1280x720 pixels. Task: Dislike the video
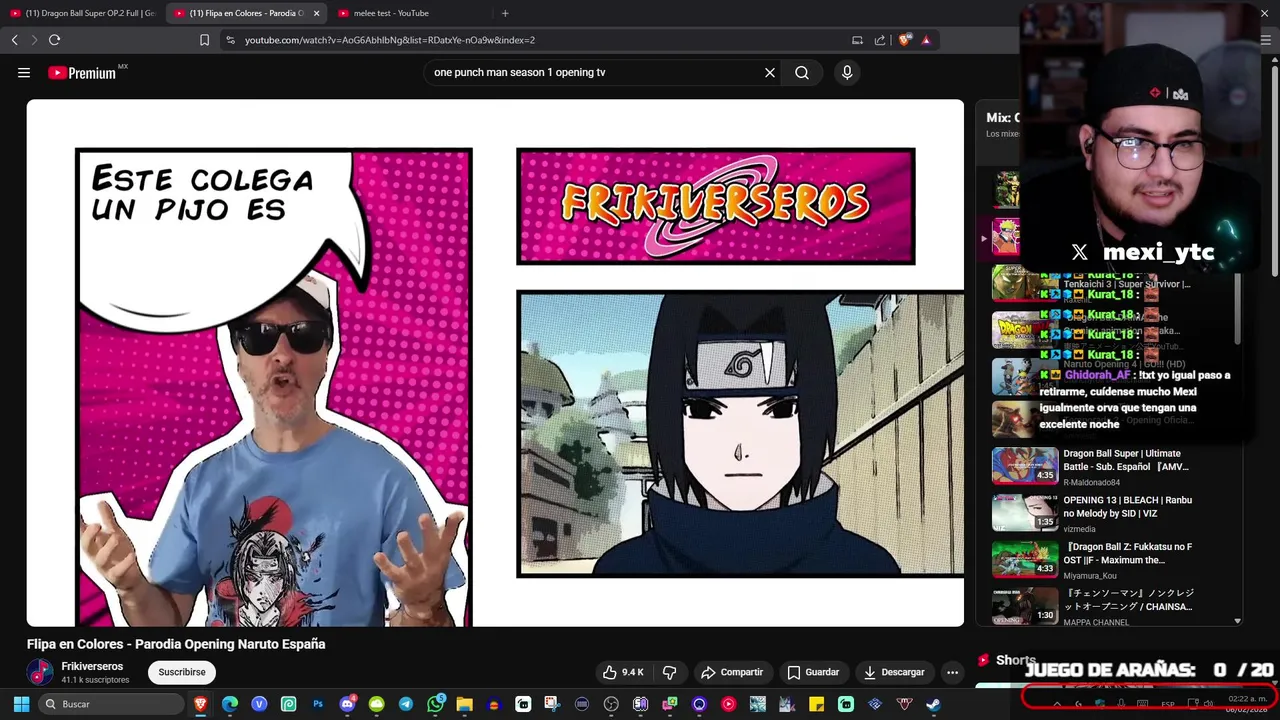(x=670, y=672)
